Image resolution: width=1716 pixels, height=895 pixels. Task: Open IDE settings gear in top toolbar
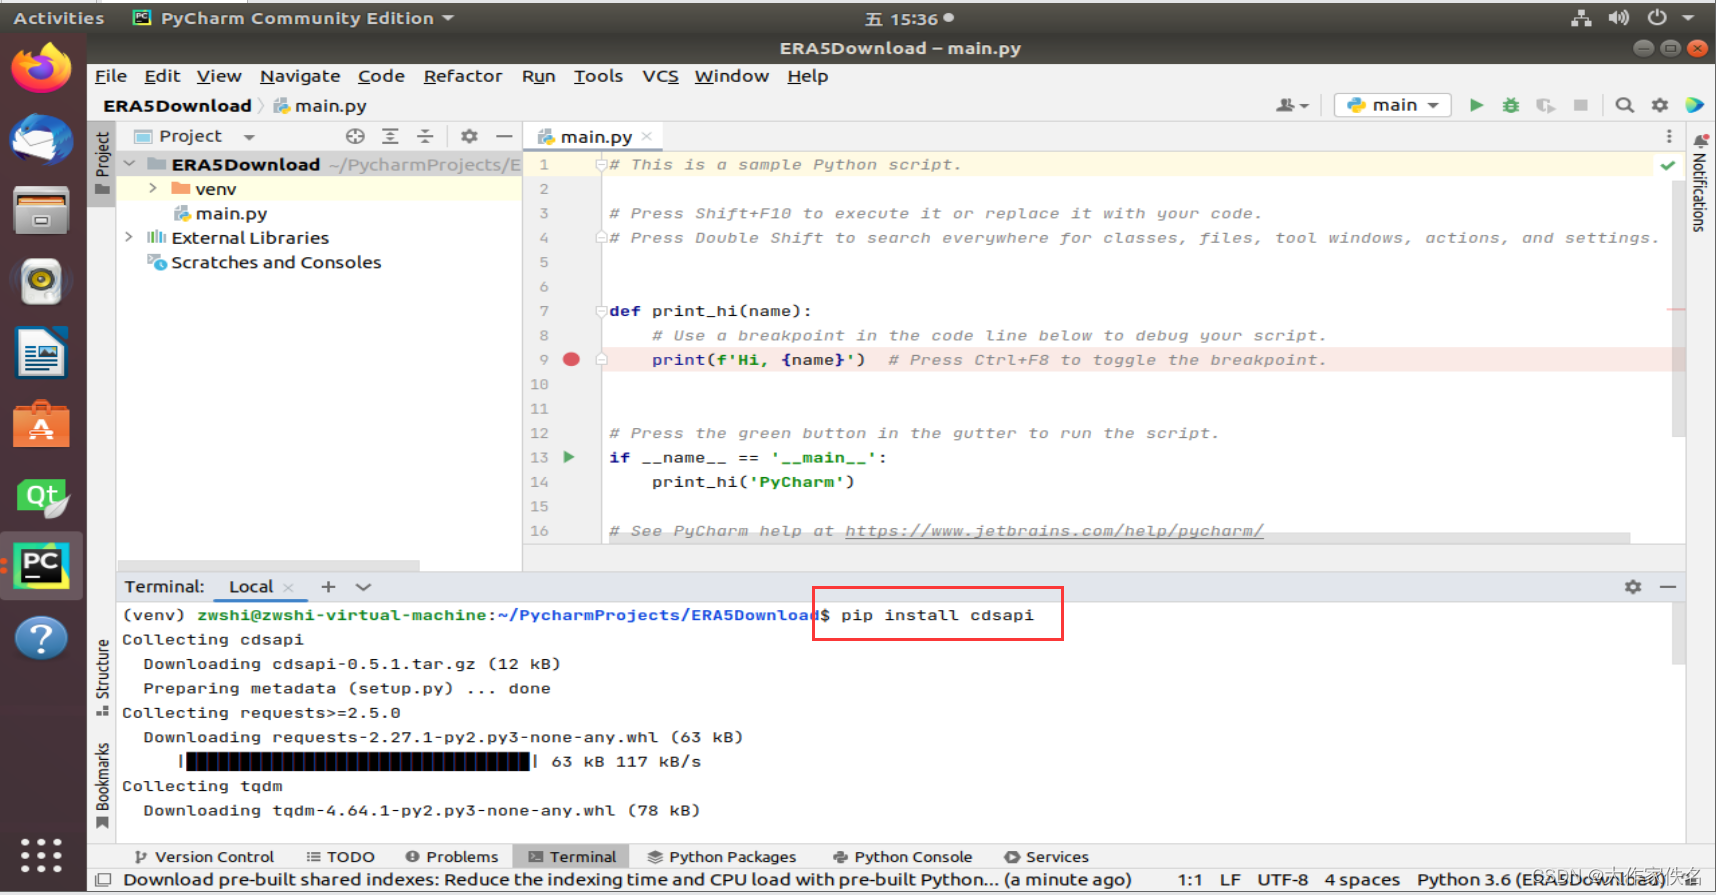pyautogui.click(x=1660, y=105)
